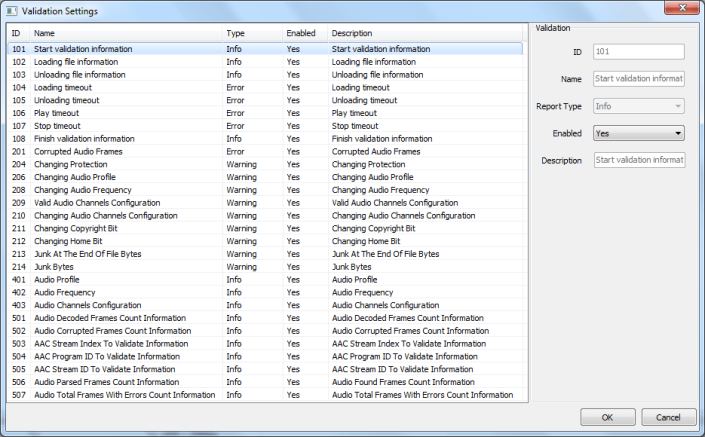Select row 507 Audio Total Frames With Errors
This screenshot has height=437, width=705.
[265, 395]
